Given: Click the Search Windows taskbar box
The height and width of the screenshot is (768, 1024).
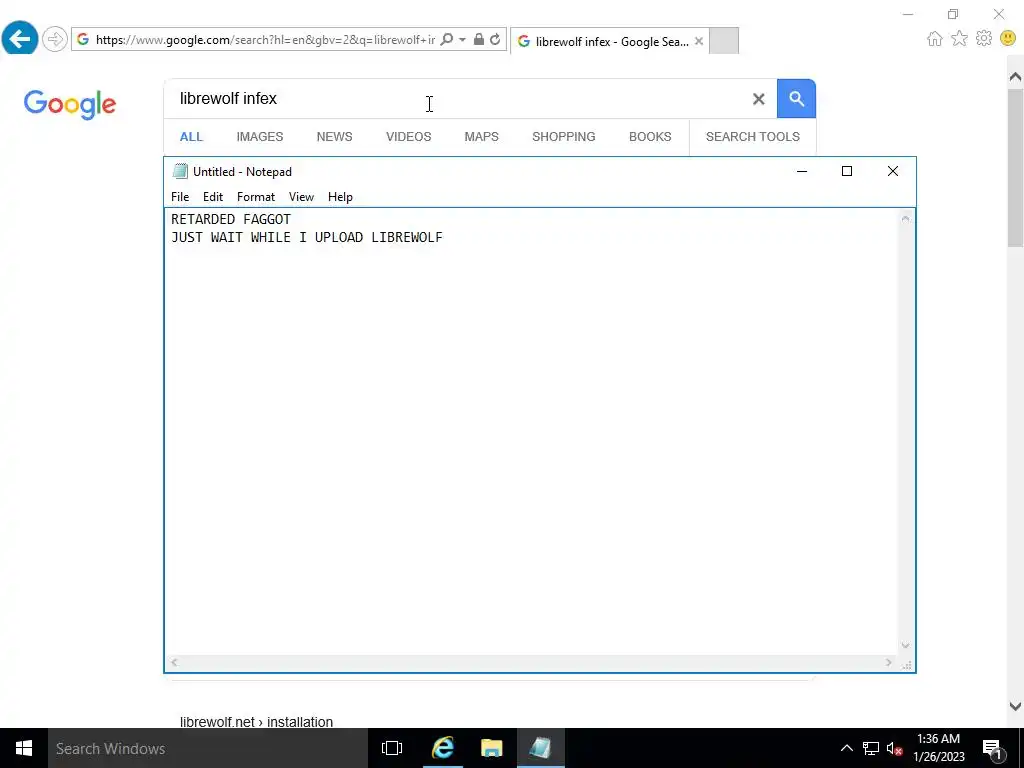Looking at the screenshot, I should click(x=208, y=748).
